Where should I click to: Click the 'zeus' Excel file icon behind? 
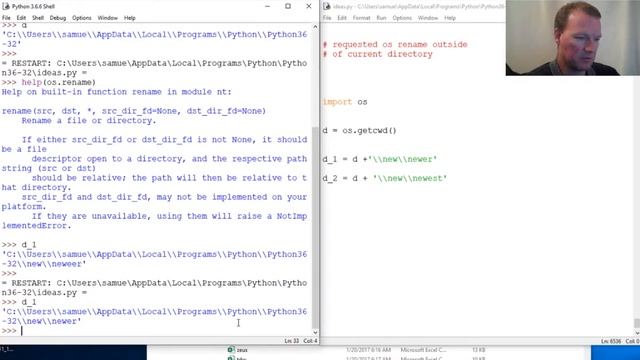pos(231,350)
